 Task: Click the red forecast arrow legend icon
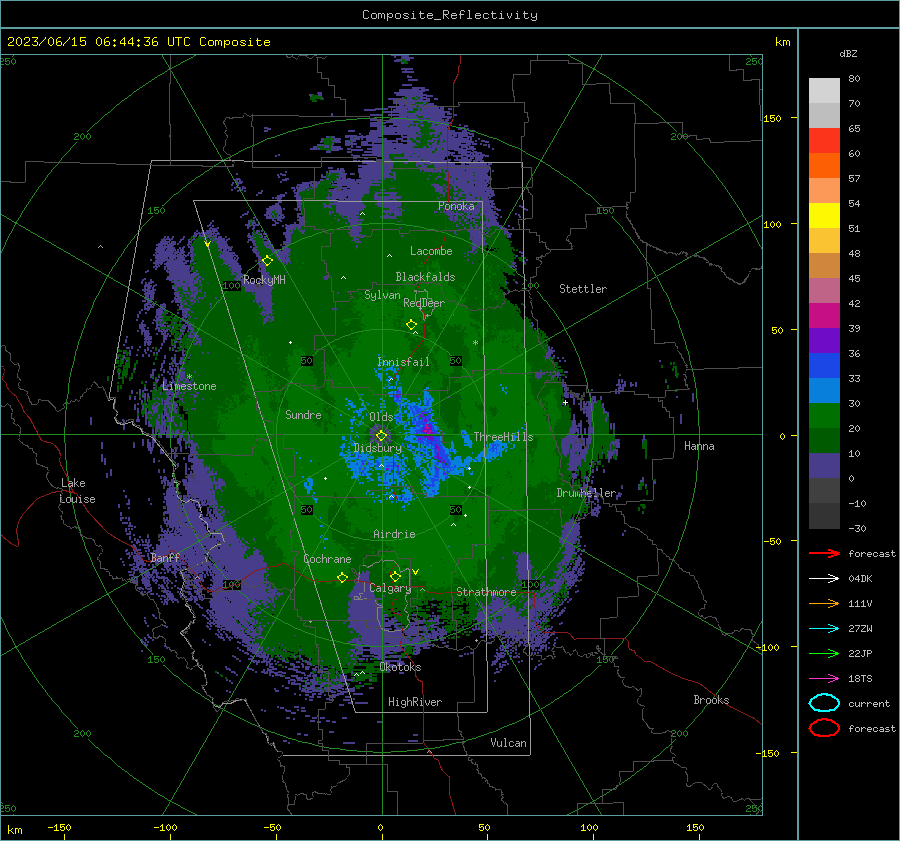pos(824,553)
